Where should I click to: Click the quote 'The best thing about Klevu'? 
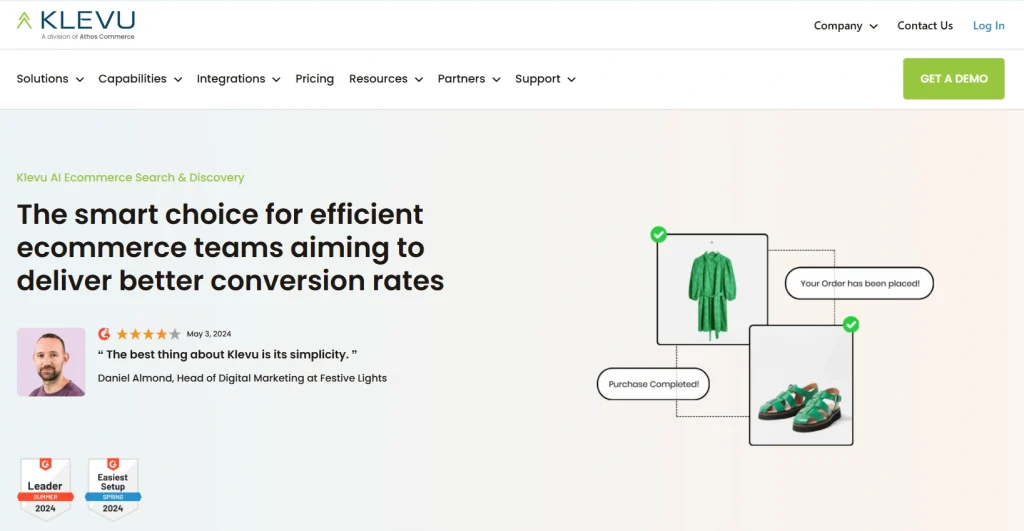pos(227,354)
